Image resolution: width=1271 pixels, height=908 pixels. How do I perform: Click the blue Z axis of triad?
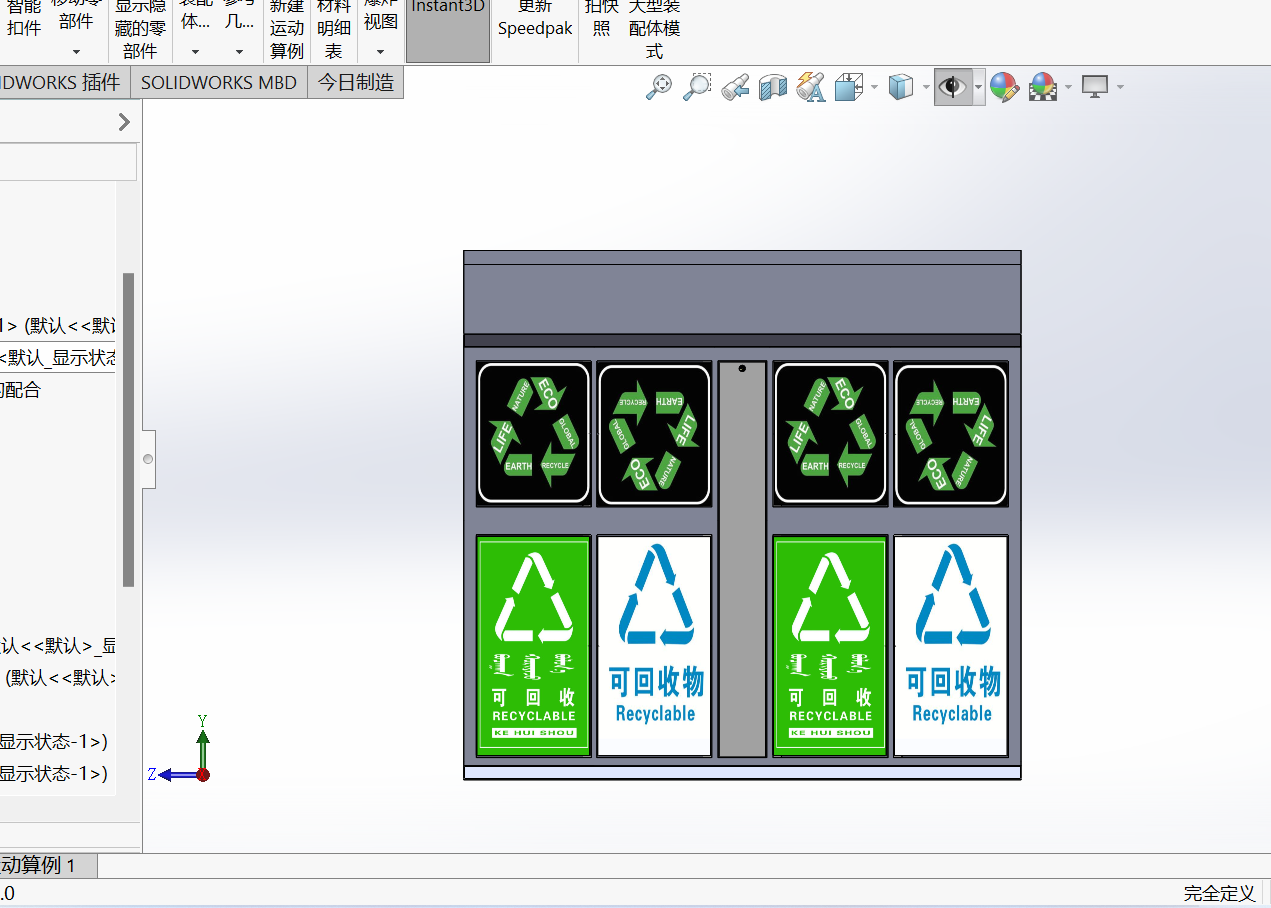point(176,774)
